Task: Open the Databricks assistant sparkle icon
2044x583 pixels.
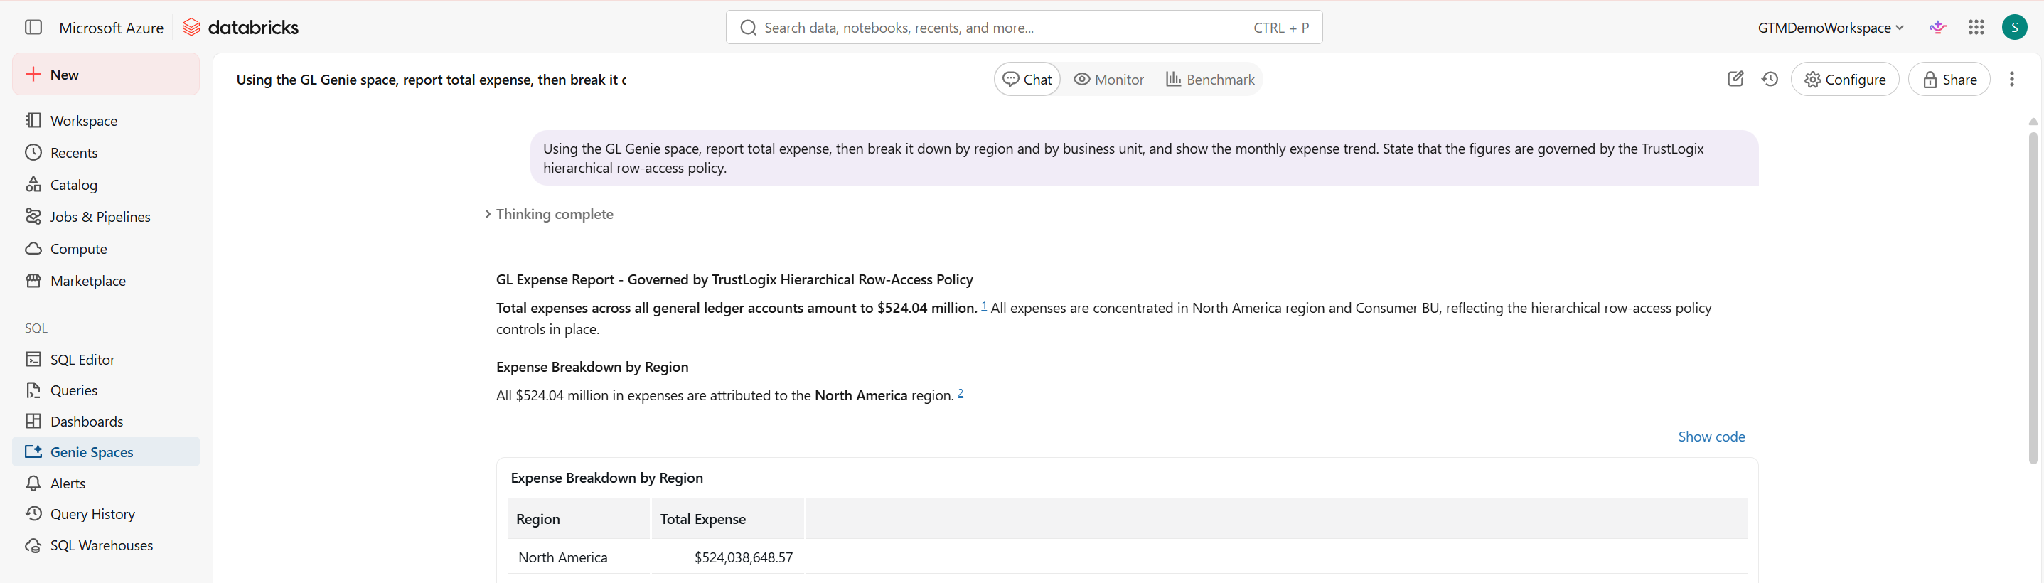Action: (1938, 27)
